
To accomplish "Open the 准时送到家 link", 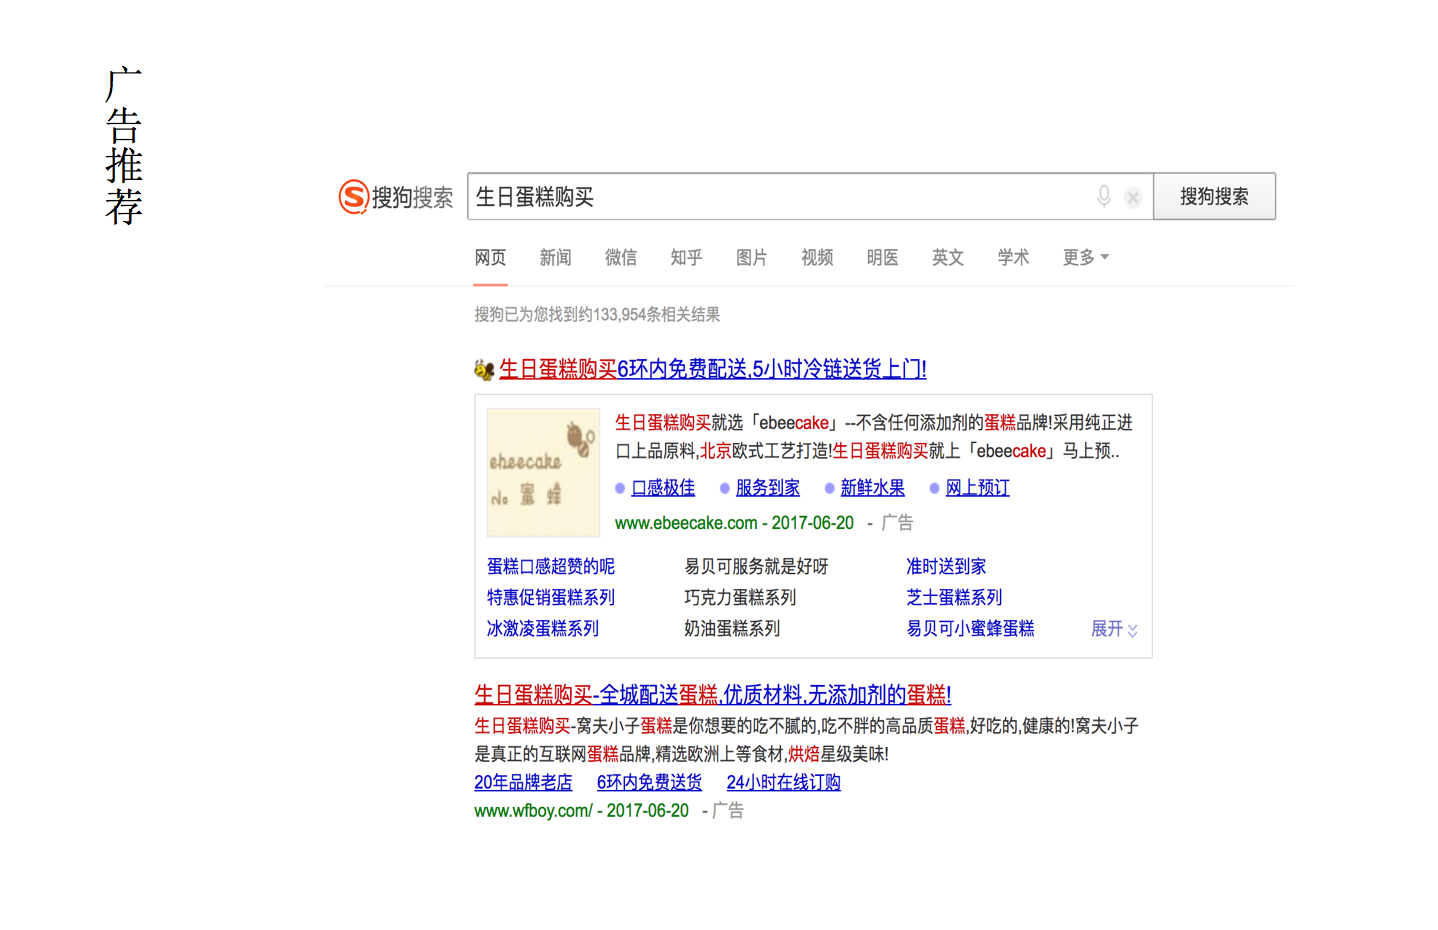I will click(946, 567).
